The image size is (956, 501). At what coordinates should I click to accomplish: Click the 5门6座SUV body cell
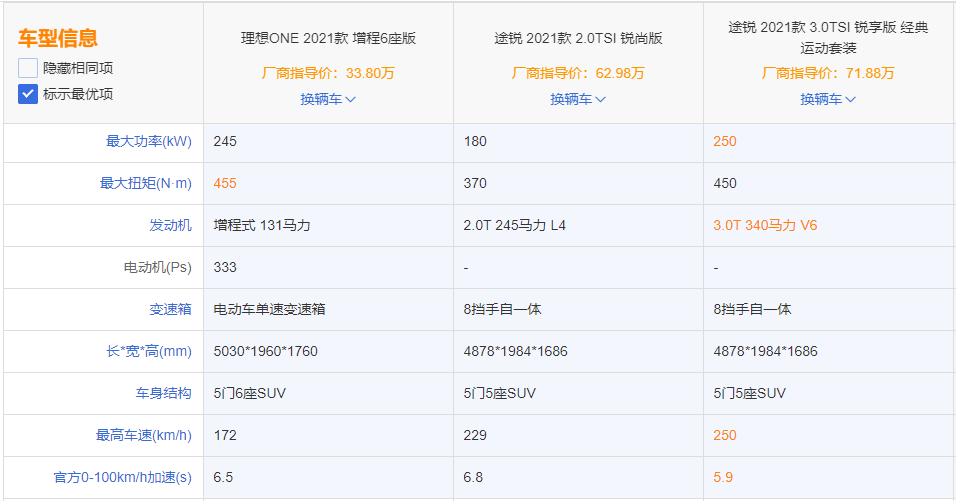click(x=249, y=394)
